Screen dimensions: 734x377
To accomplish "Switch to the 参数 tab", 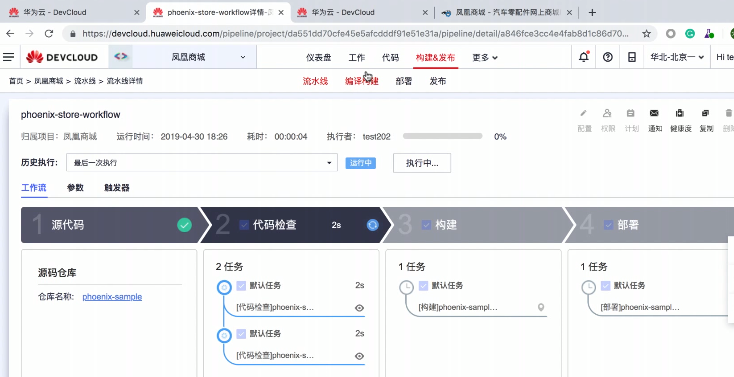I will pyautogui.click(x=75, y=188).
